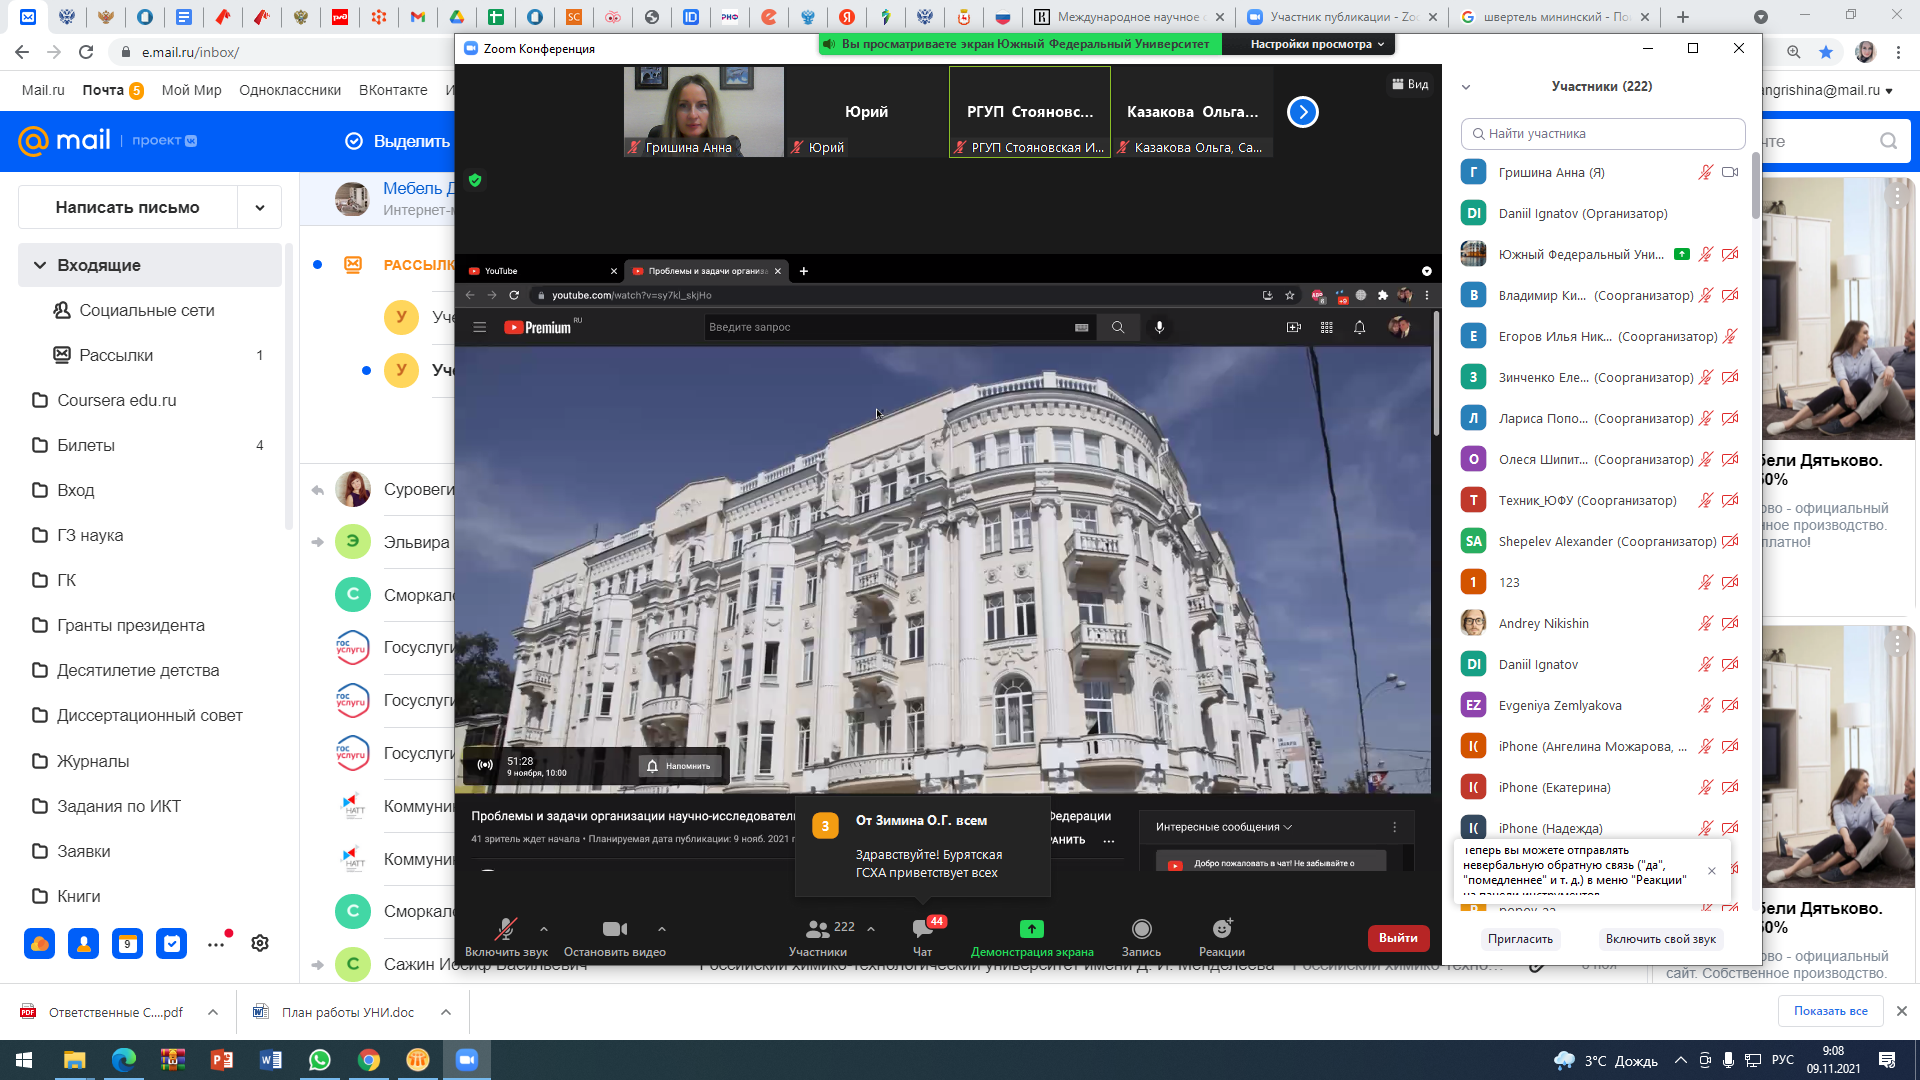Viewport: 1920px width, 1080px height.
Task: Close the reactions hint tooltip
Action: tap(1712, 871)
